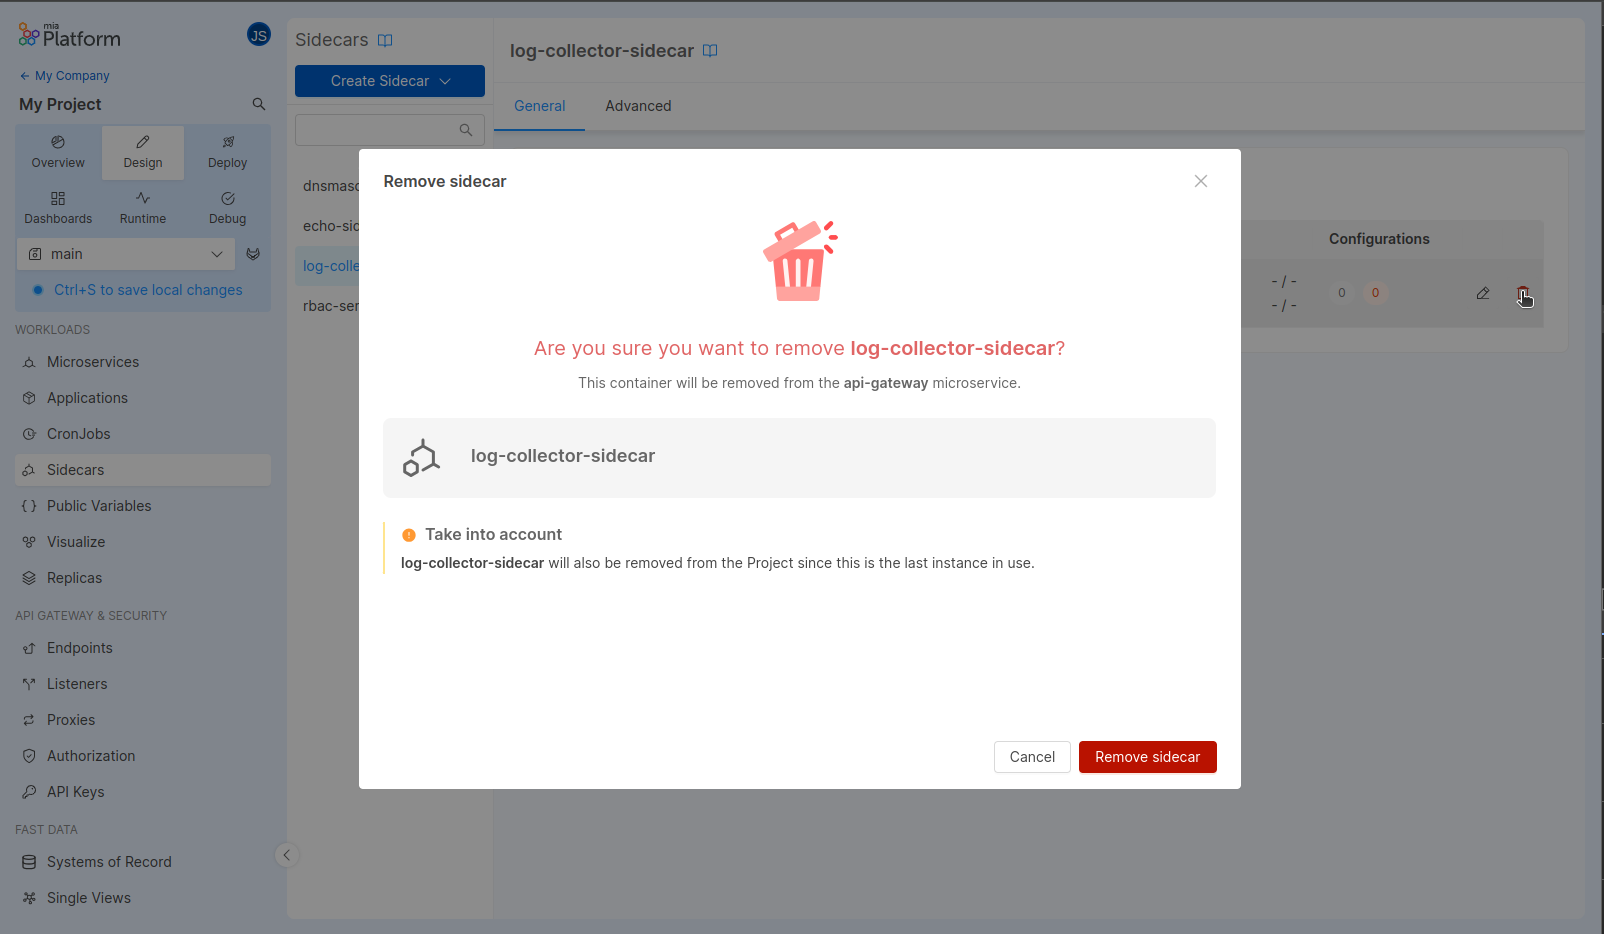Open log-collector-sidecar documentation book icon
The image size is (1604, 934).
coord(710,51)
